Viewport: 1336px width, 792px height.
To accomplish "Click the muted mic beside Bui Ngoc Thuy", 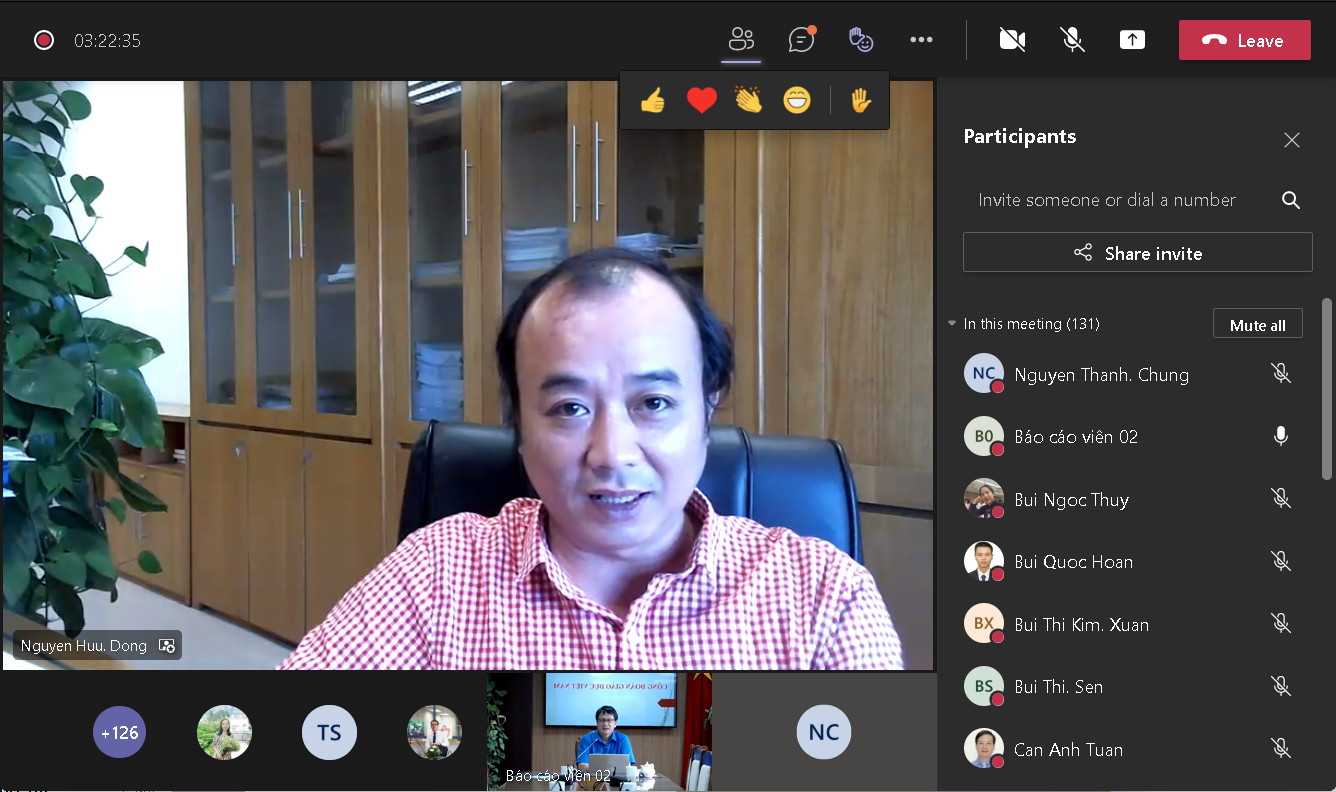I will tap(1280, 499).
